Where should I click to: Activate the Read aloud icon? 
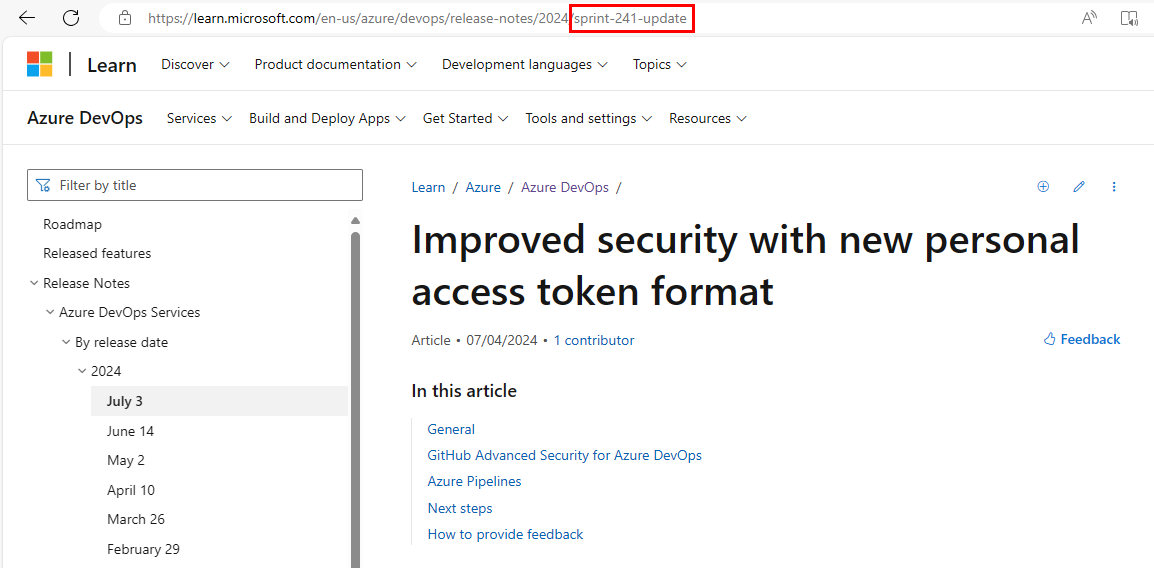tap(1089, 18)
